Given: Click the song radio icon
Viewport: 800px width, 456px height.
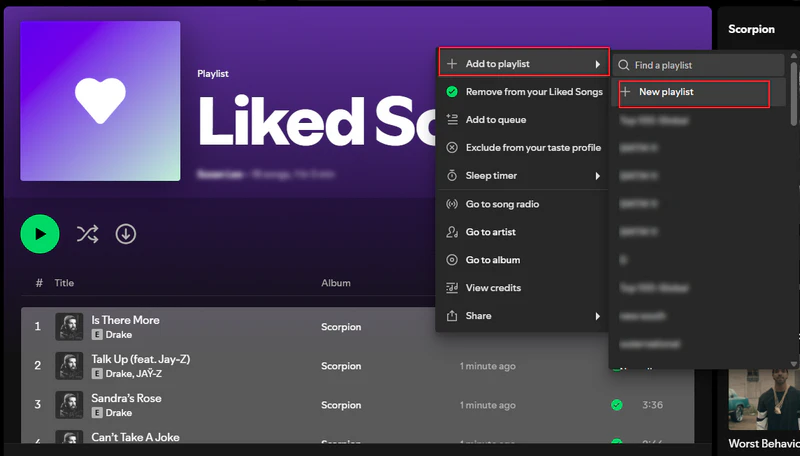Looking at the screenshot, I should pyautogui.click(x=452, y=204).
